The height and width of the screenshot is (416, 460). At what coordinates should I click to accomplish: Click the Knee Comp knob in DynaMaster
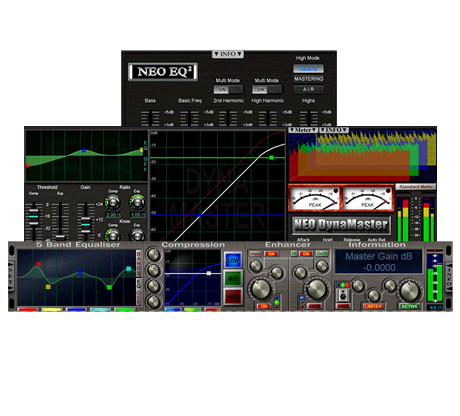click(x=113, y=235)
